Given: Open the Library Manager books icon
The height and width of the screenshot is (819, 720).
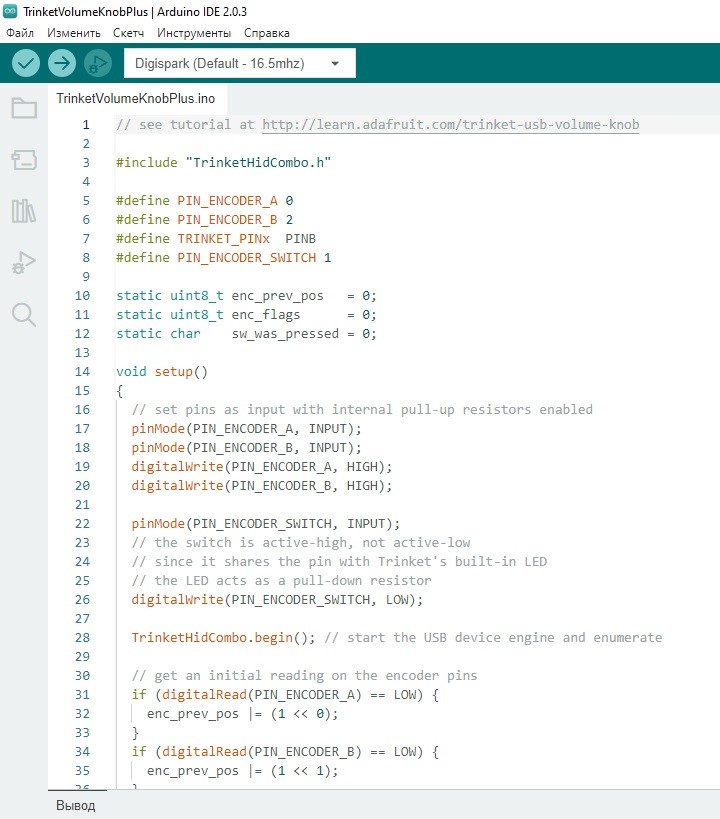Looking at the screenshot, I should click(24, 211).
